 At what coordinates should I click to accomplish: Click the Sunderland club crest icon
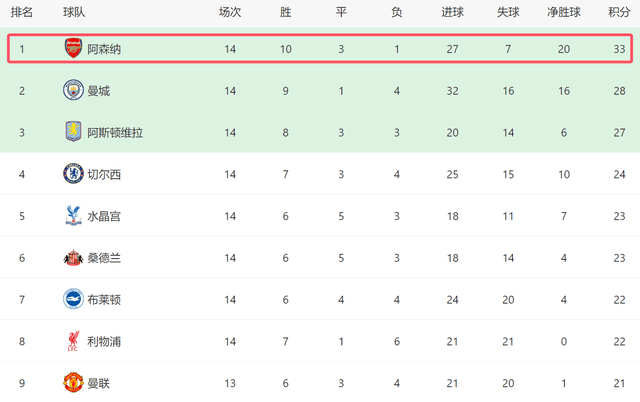pos(72,257)
